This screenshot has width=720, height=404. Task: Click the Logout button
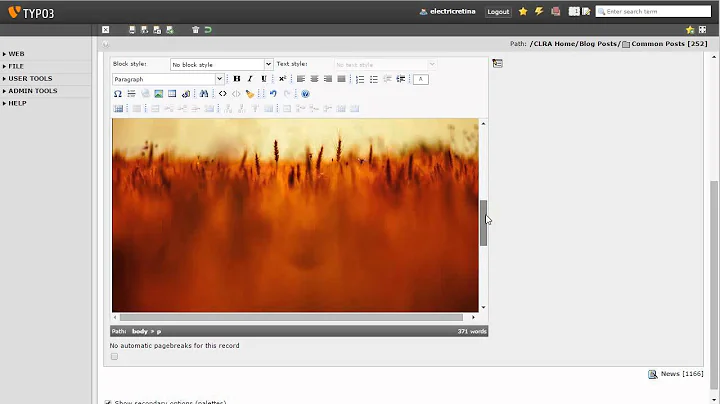[498, 12]
